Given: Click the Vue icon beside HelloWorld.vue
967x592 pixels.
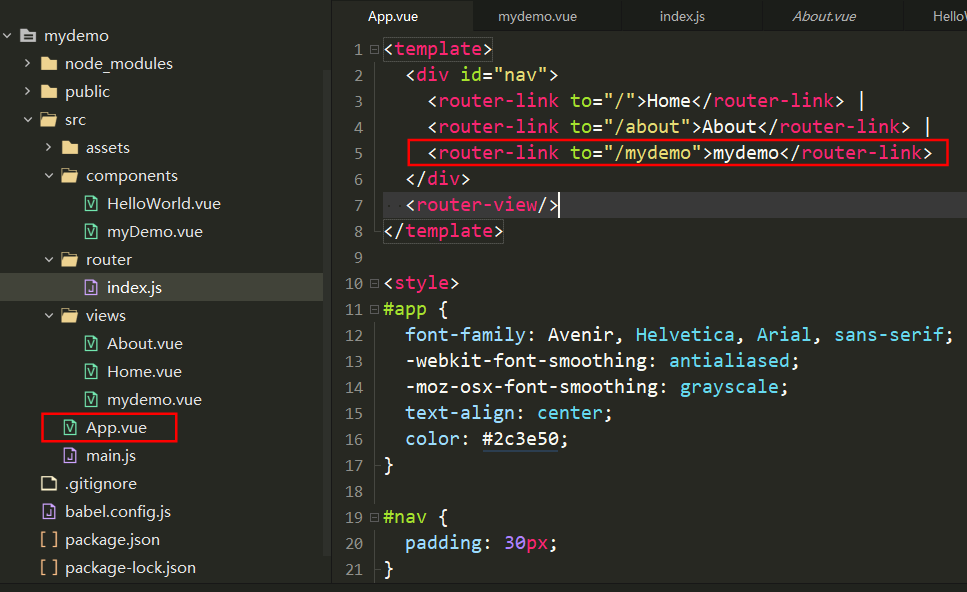Looking at the screenshot, I should 90,204.
